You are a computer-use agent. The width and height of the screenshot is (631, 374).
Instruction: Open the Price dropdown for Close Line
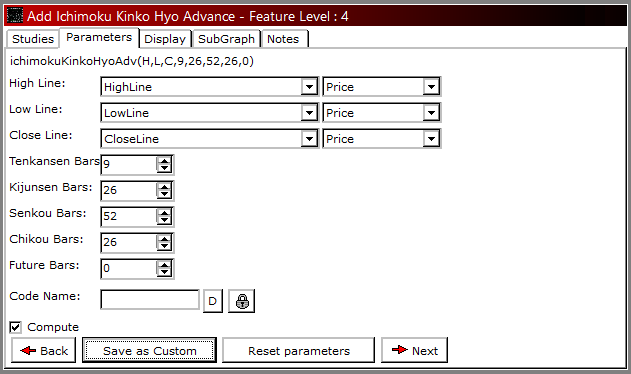[431, 139]
